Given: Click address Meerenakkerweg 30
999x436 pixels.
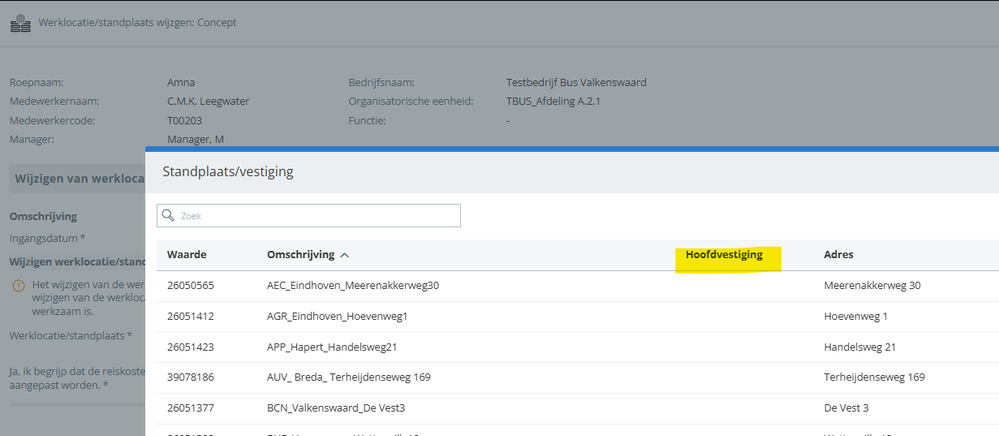Looking at the screenshot, I should (872, 286).
